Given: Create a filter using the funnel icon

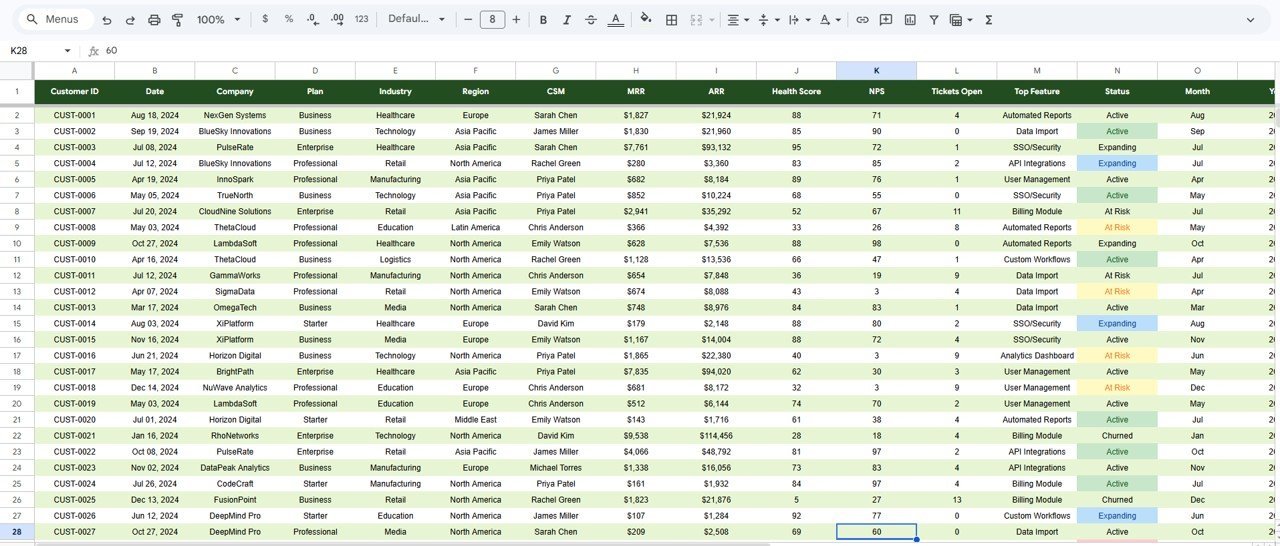Looking at the screenshot, I should 934,20.
